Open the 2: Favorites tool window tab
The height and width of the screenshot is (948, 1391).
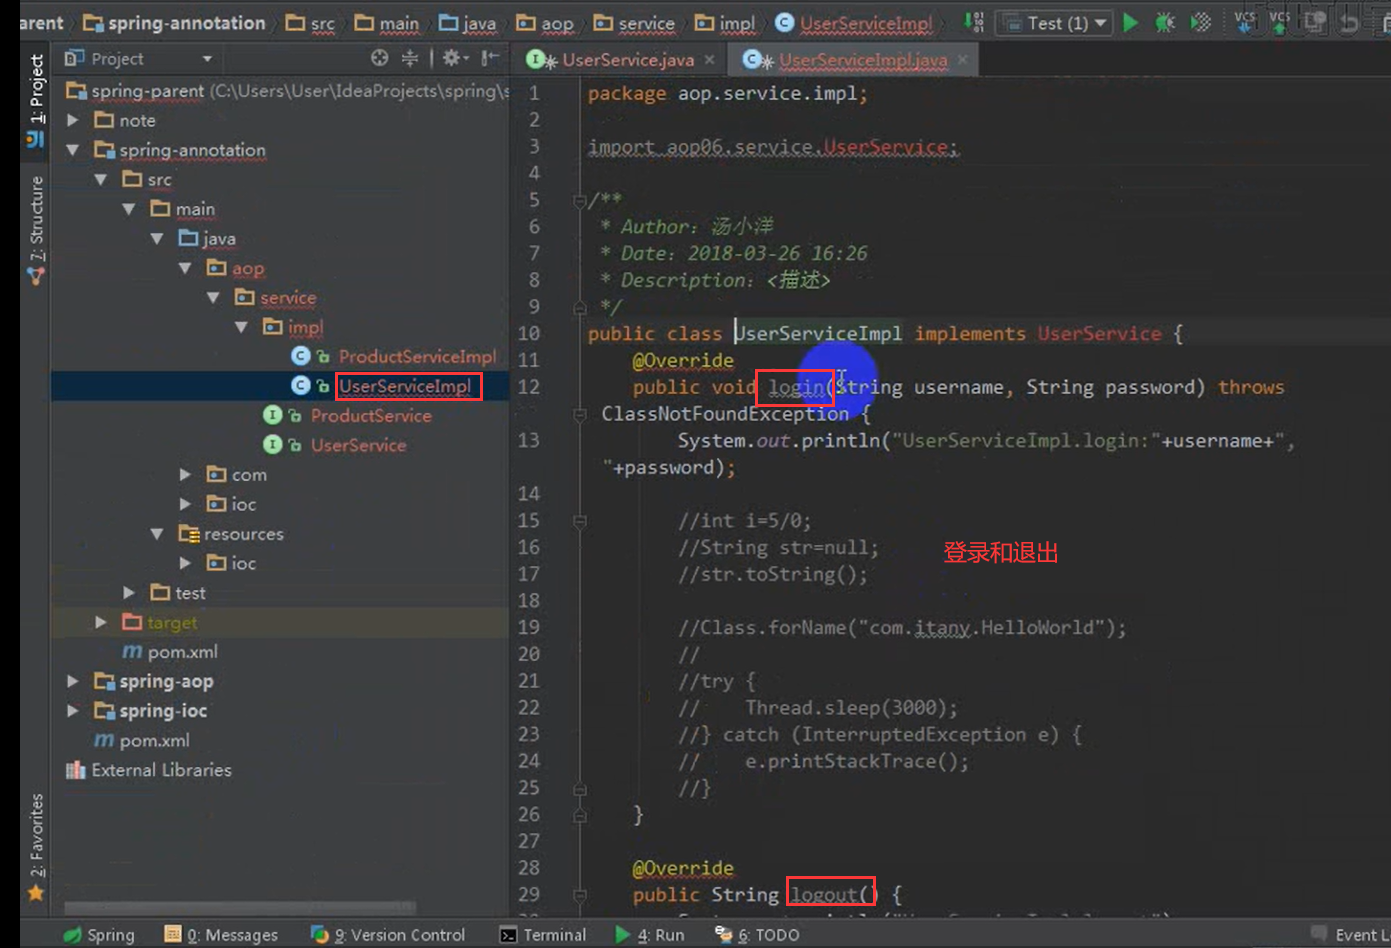36,846
